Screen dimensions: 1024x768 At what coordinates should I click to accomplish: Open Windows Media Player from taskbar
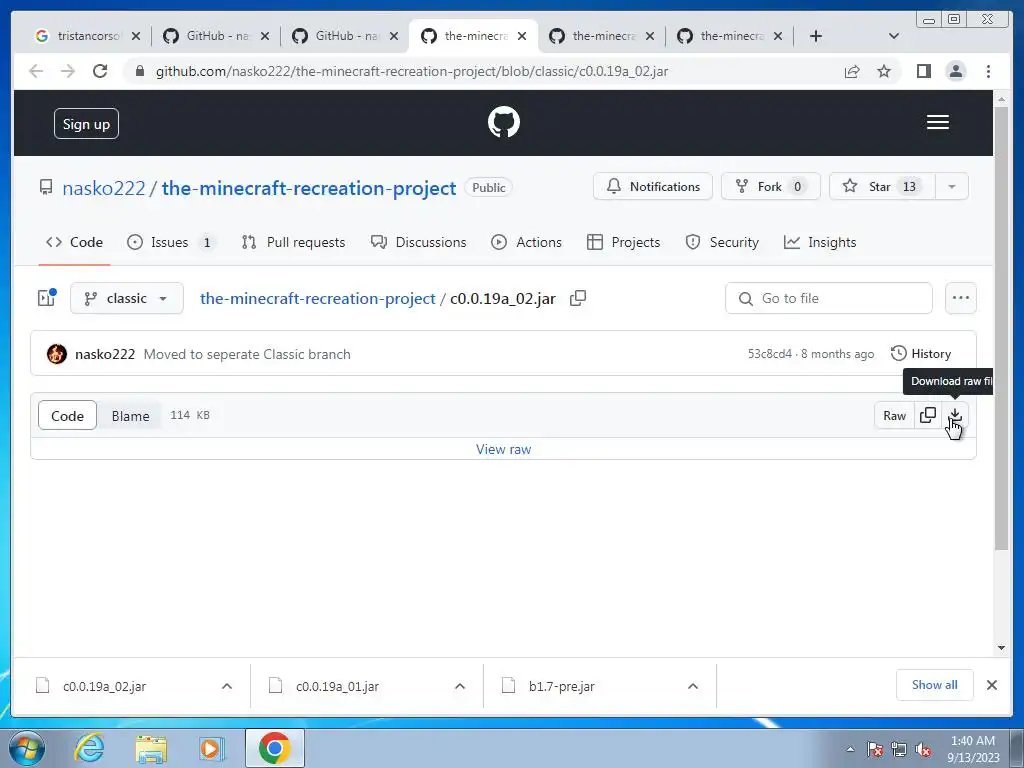tap(211, 748)
